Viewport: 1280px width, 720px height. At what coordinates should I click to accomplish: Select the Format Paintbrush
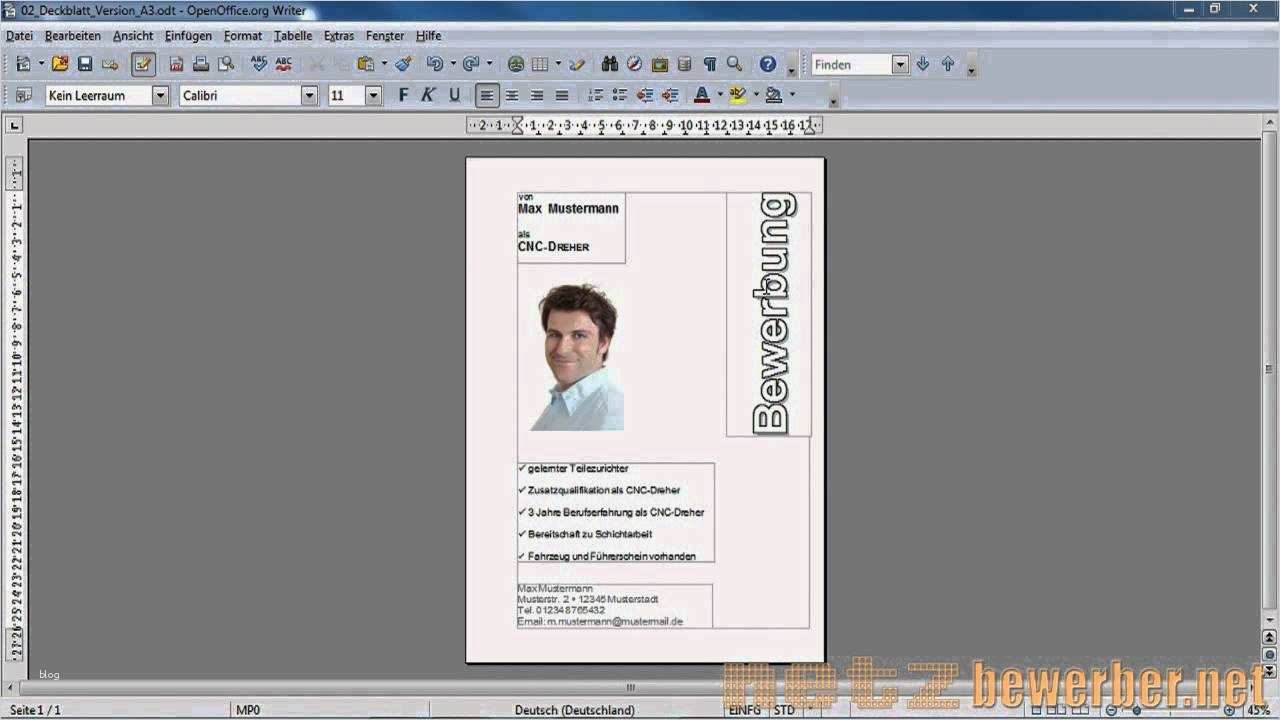(400, 63)
